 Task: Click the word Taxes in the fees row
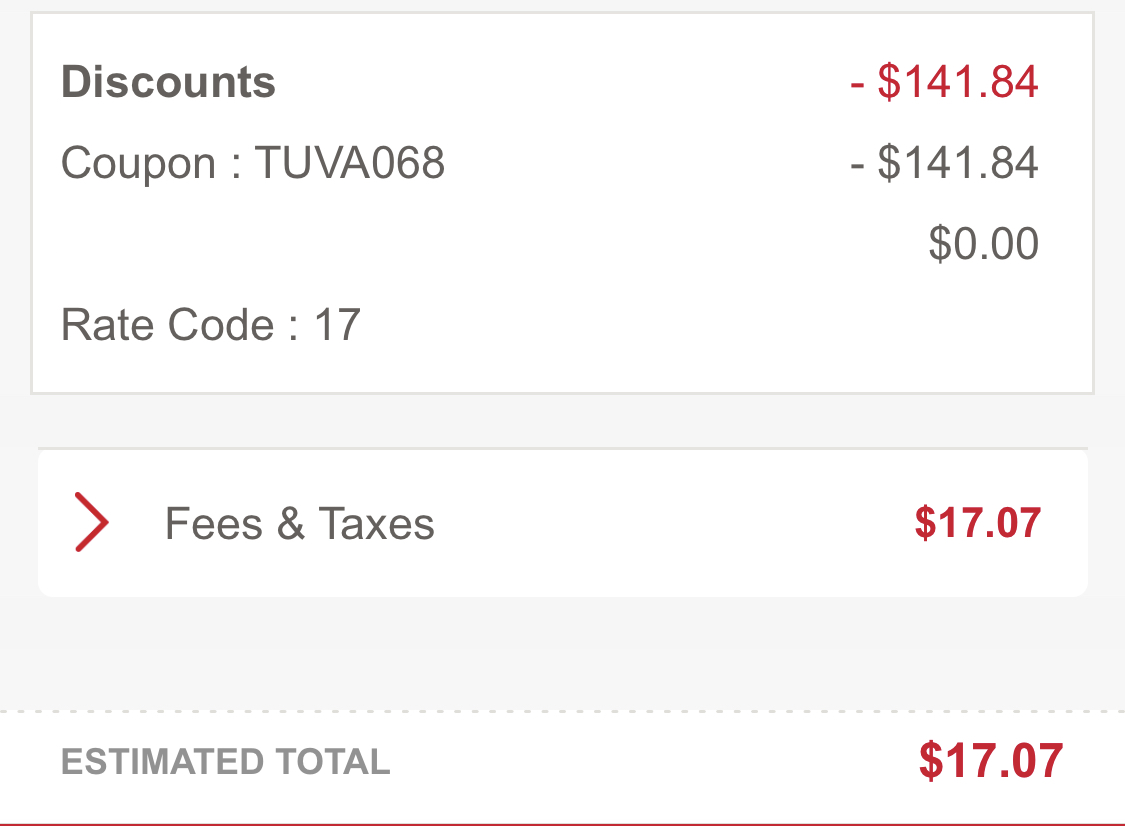click(x=377, y=523)
